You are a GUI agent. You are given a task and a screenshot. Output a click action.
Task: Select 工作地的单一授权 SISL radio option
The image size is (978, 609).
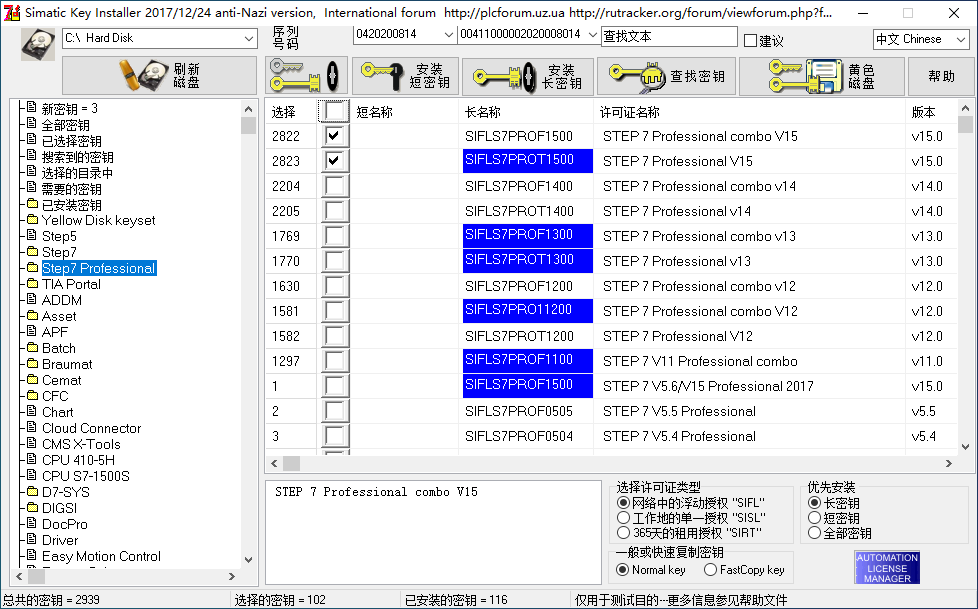click(623, 517)
